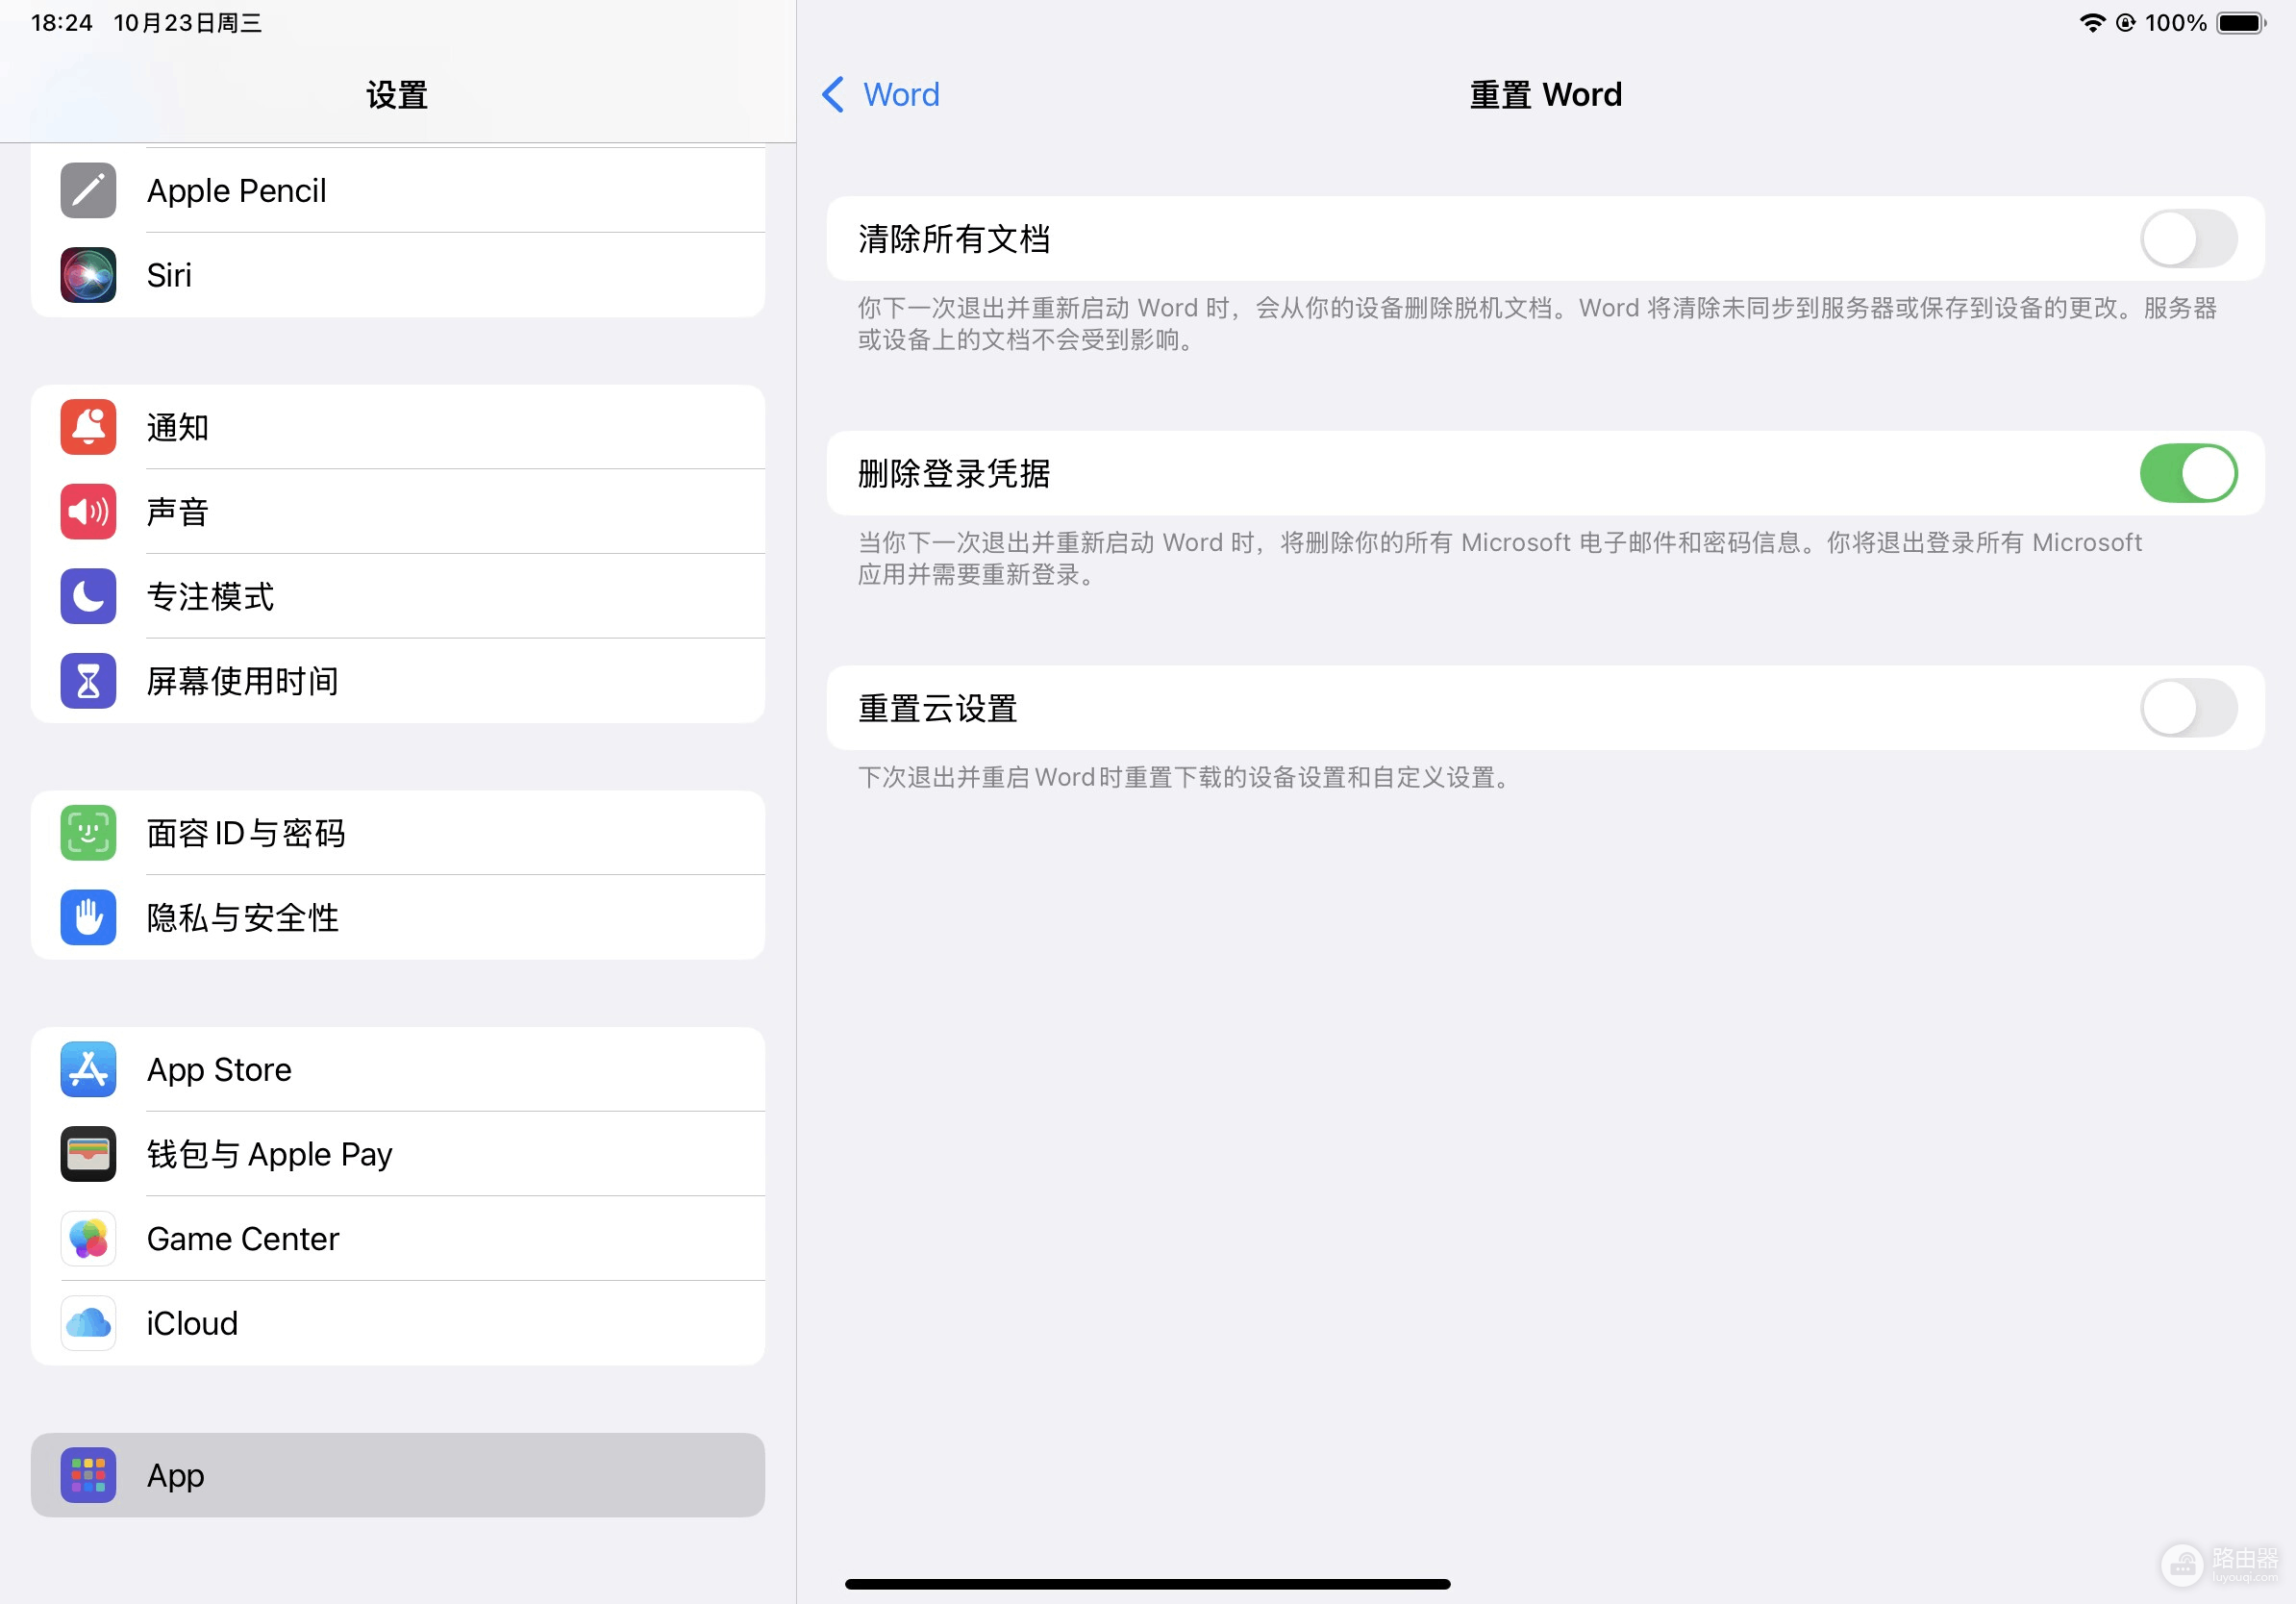The width and height of the screenshot is (2296, 1604).
Task: Tap the 100% battery percentage
Action: point(2176,22)
